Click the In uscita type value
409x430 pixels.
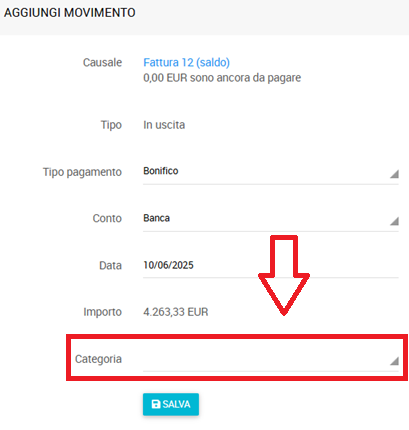164,125
